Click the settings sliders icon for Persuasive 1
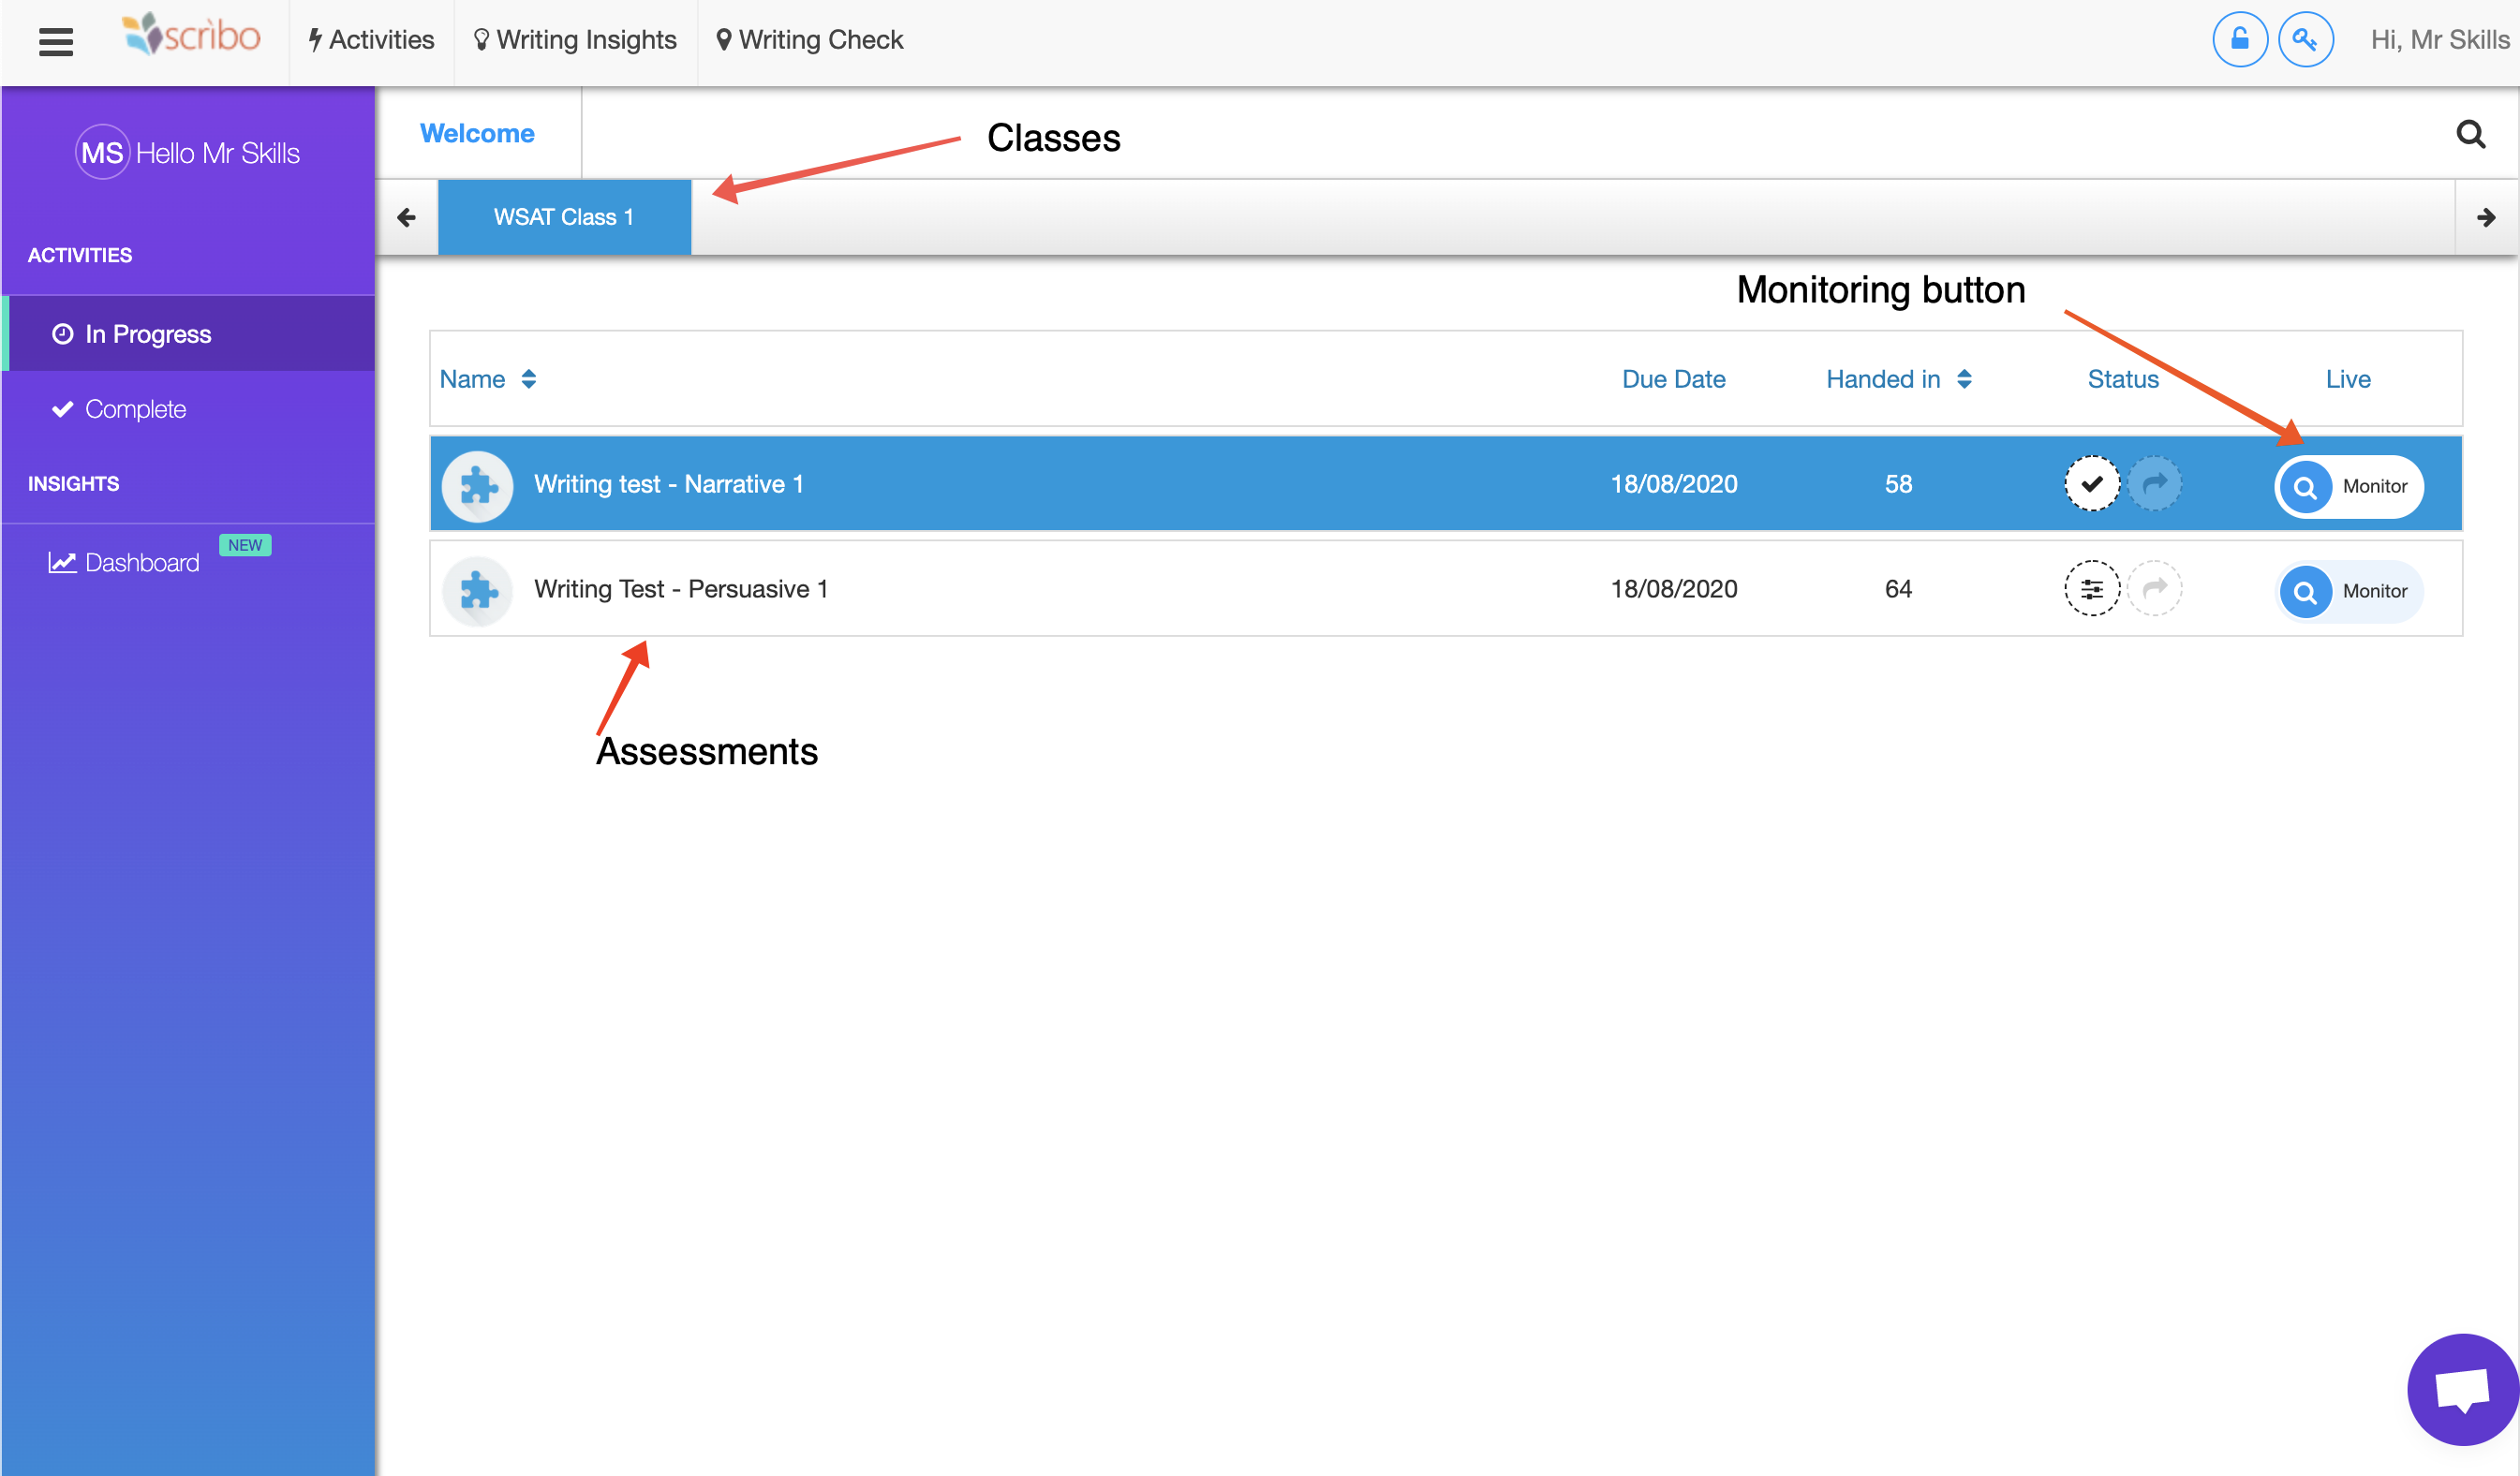 (2092, 589)
